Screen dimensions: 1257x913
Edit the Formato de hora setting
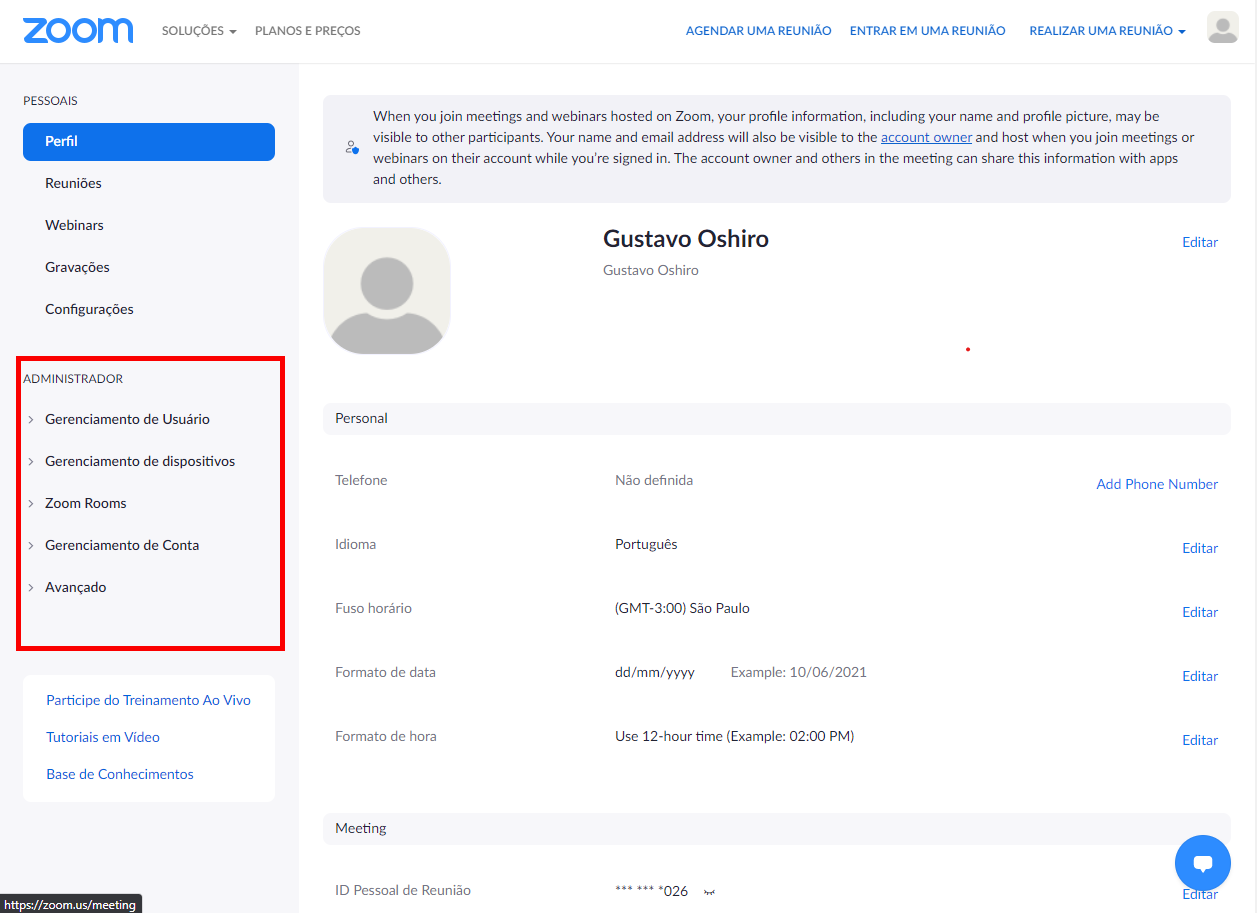pyautogui.click(x=1200, y=740)
